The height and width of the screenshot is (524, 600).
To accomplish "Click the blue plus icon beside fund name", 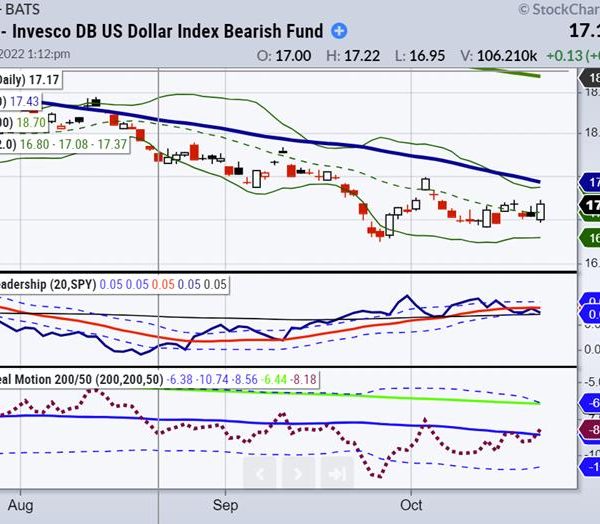I will click(x=339, y=31).
